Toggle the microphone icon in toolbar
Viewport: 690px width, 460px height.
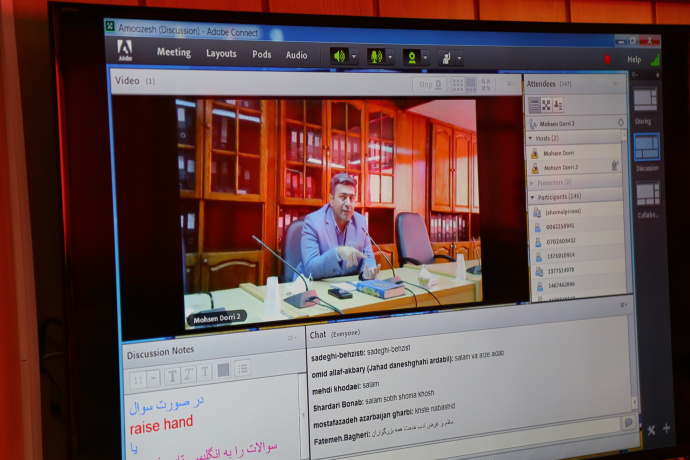tap(375, 57)
